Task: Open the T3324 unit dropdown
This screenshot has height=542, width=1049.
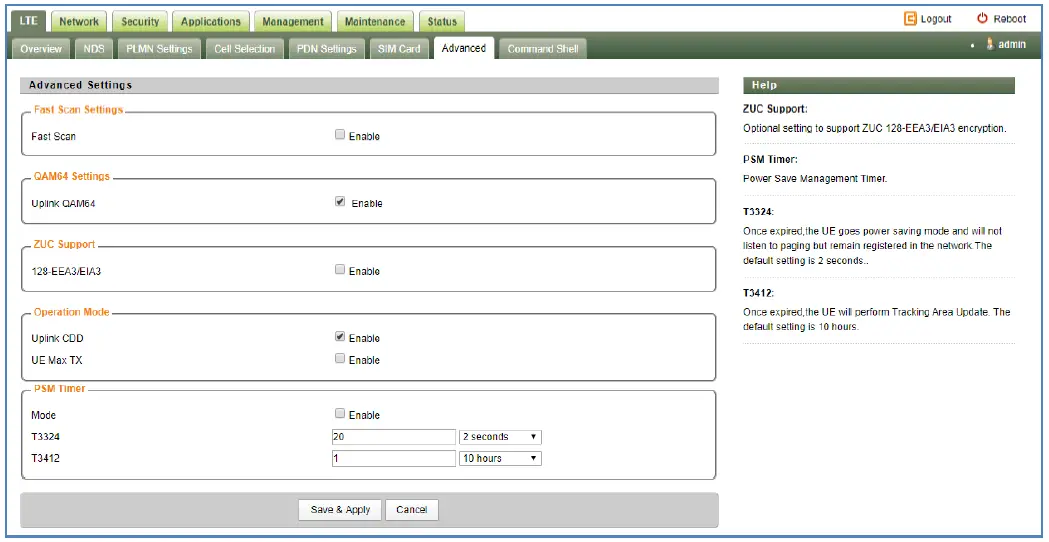Action: pos(500,437)
